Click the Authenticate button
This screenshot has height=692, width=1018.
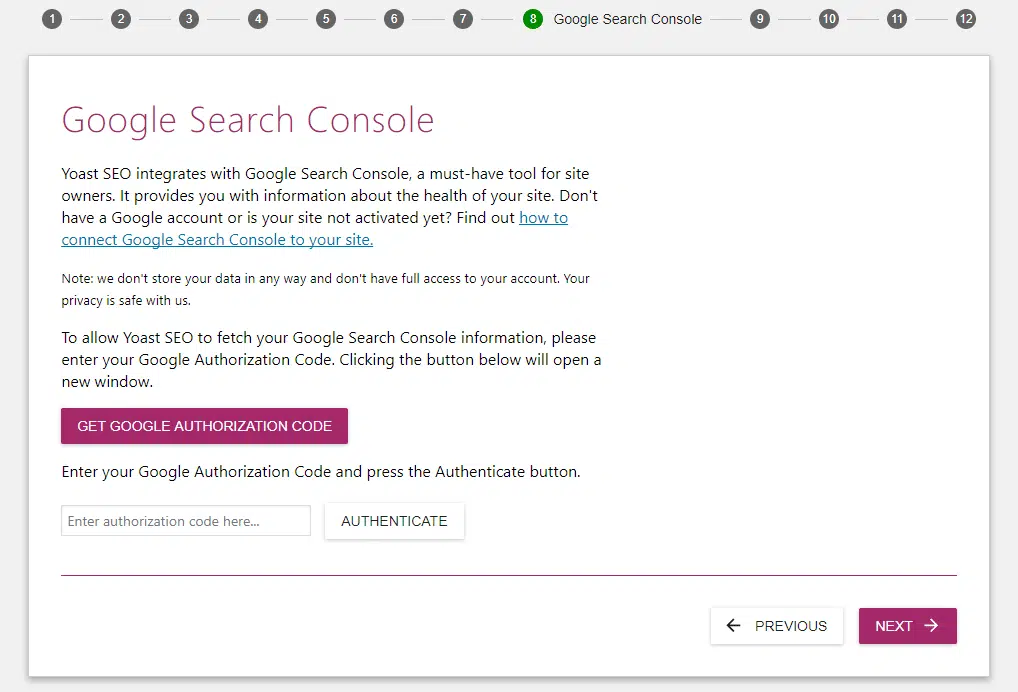(394, 521)
